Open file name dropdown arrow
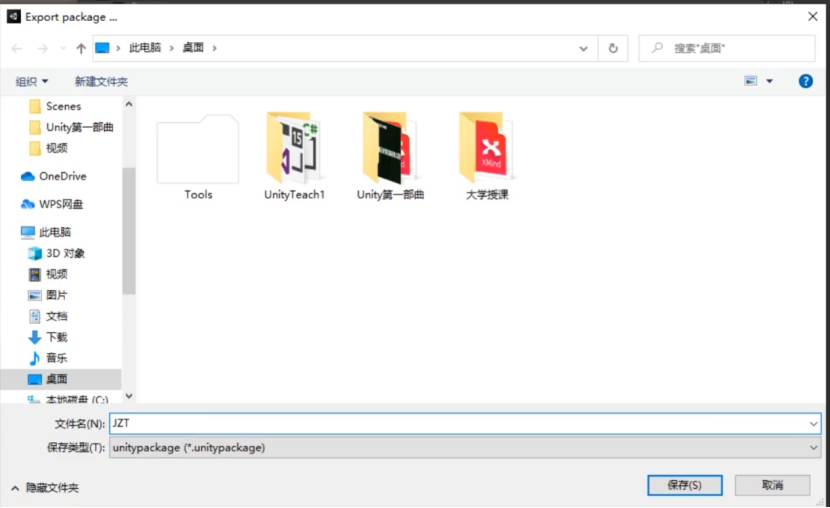The height and width of the screenshot is (508, 830). click(x=813, y=424)
